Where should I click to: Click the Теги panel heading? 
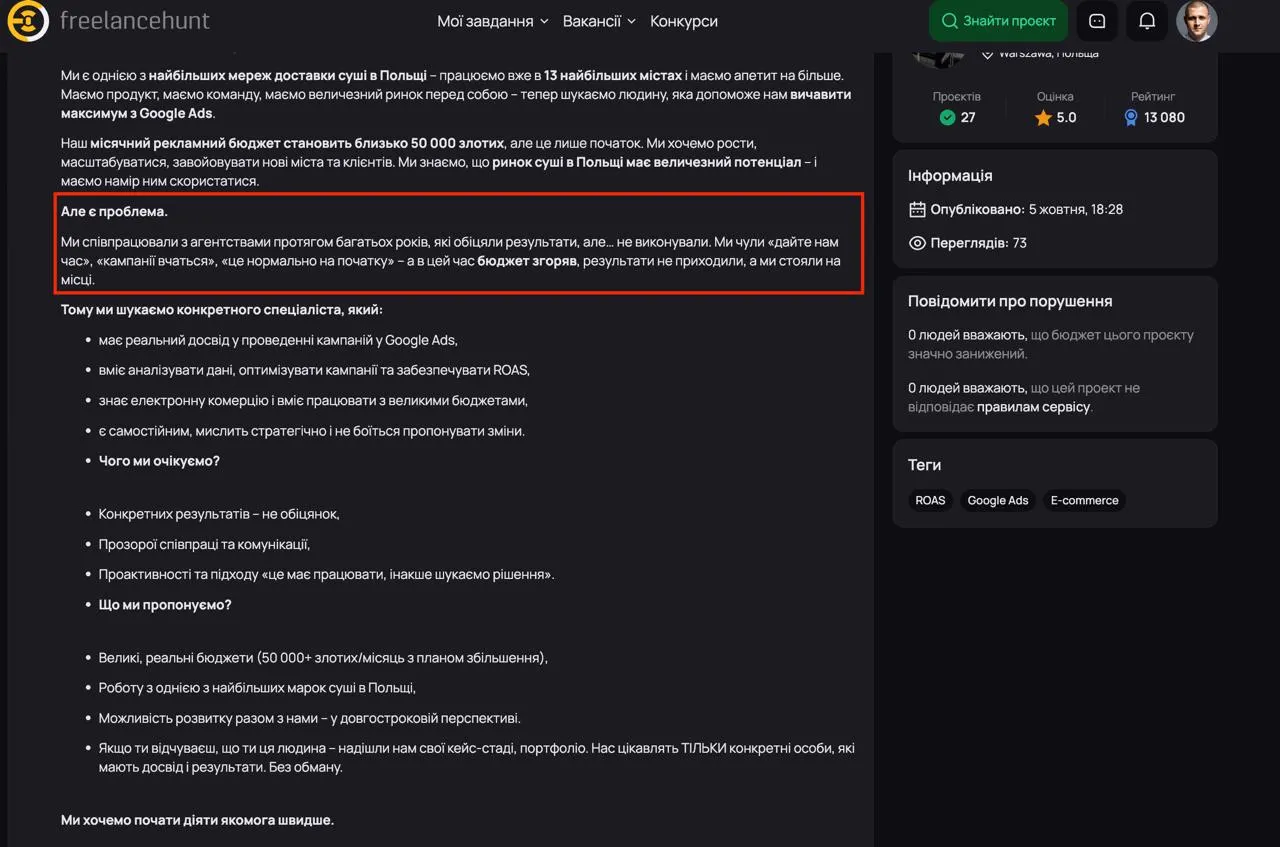point(924,465)
